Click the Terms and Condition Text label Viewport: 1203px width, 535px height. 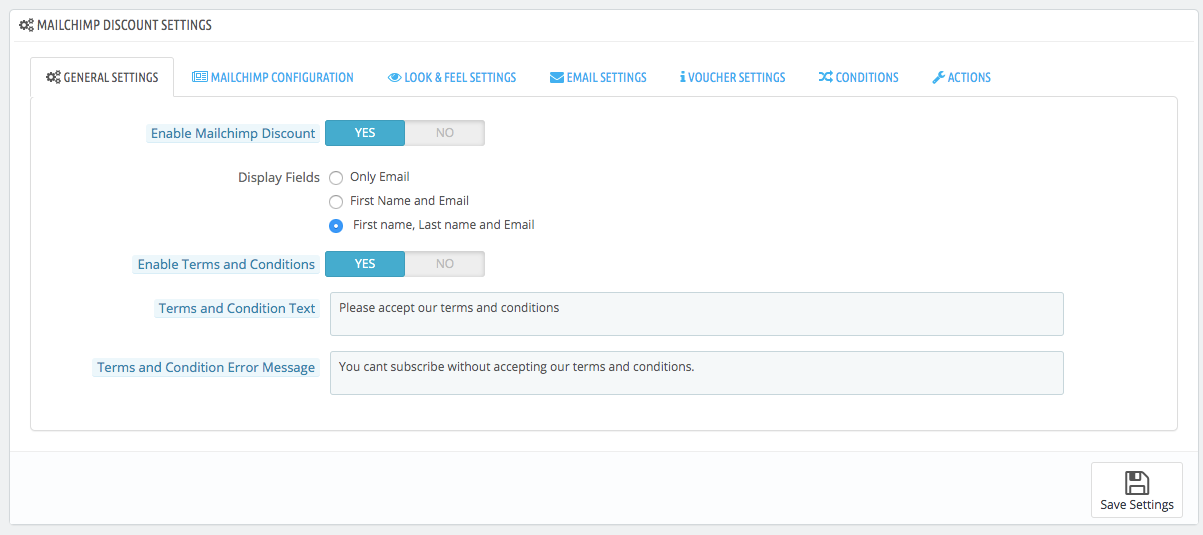tap(237, 308)
